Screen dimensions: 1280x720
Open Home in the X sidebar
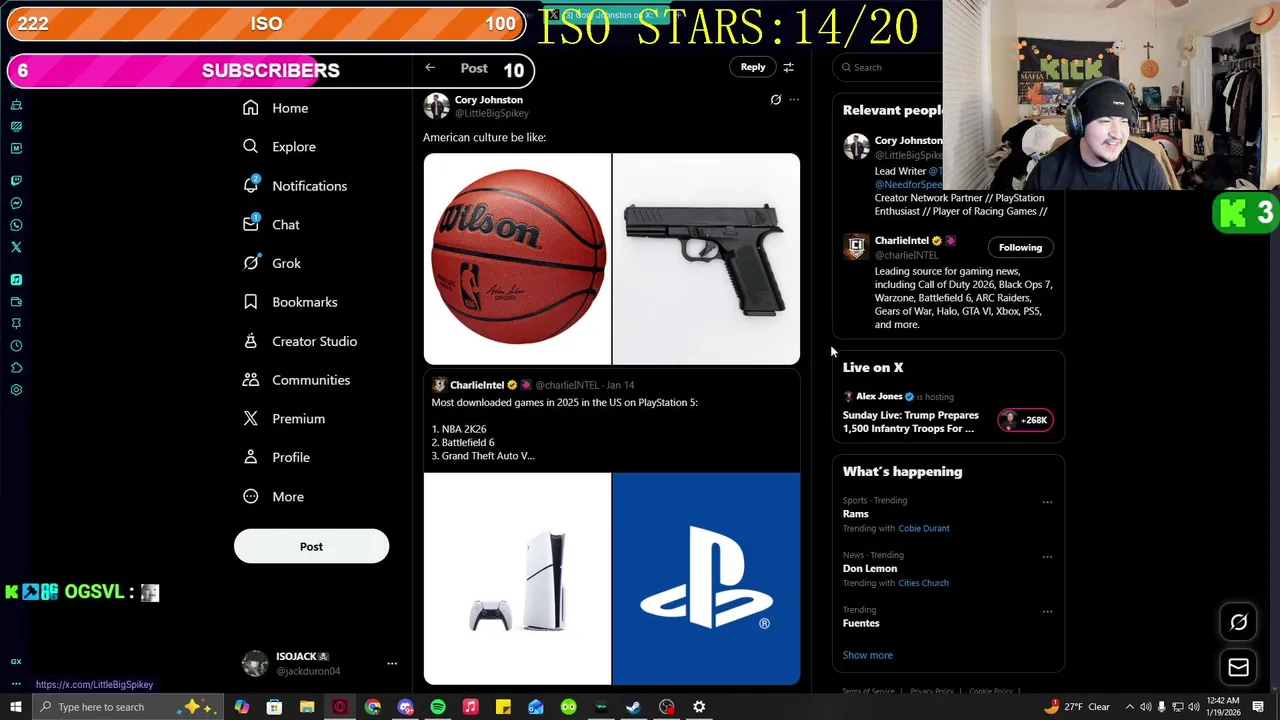(x=276, y=108)
